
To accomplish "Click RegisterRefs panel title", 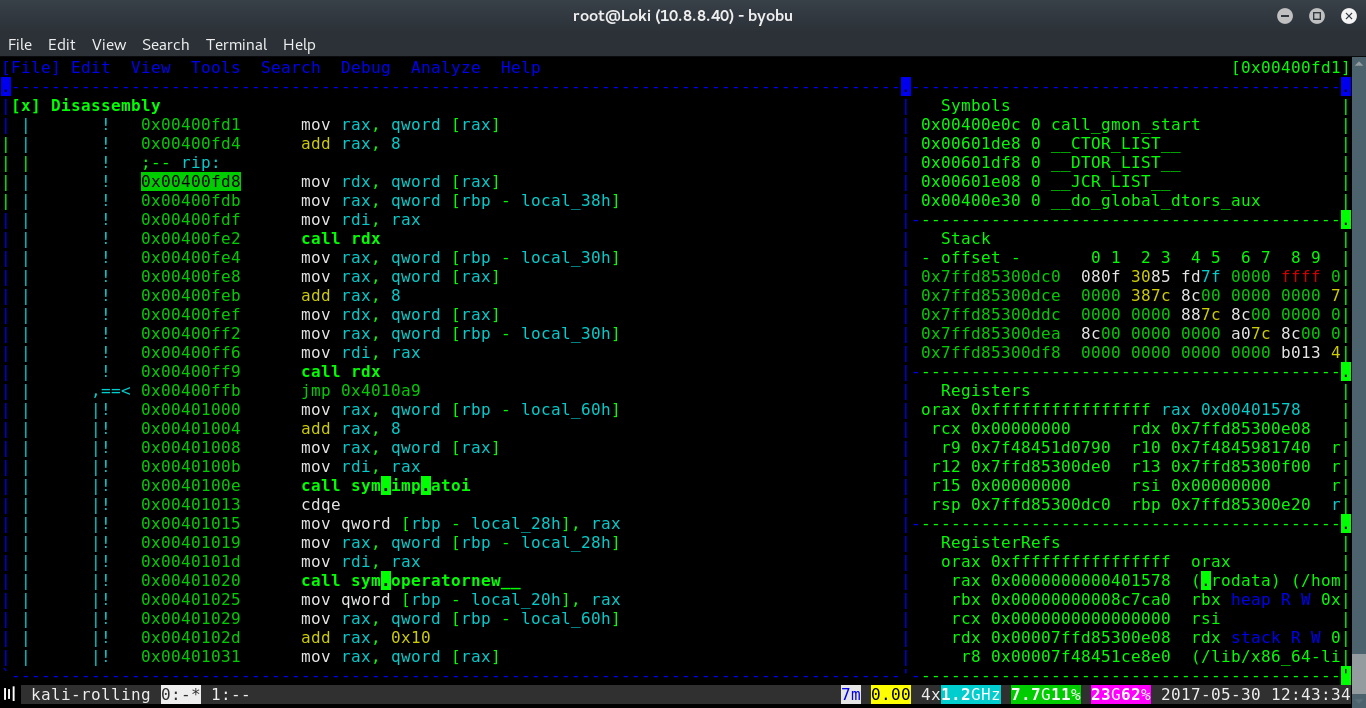I will (1001, 543).
